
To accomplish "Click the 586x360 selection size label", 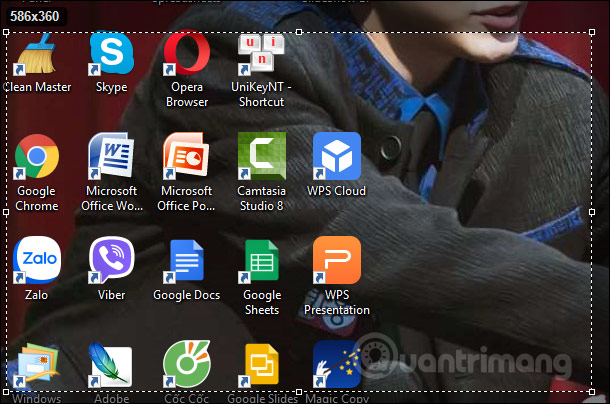I will (35, 16).
